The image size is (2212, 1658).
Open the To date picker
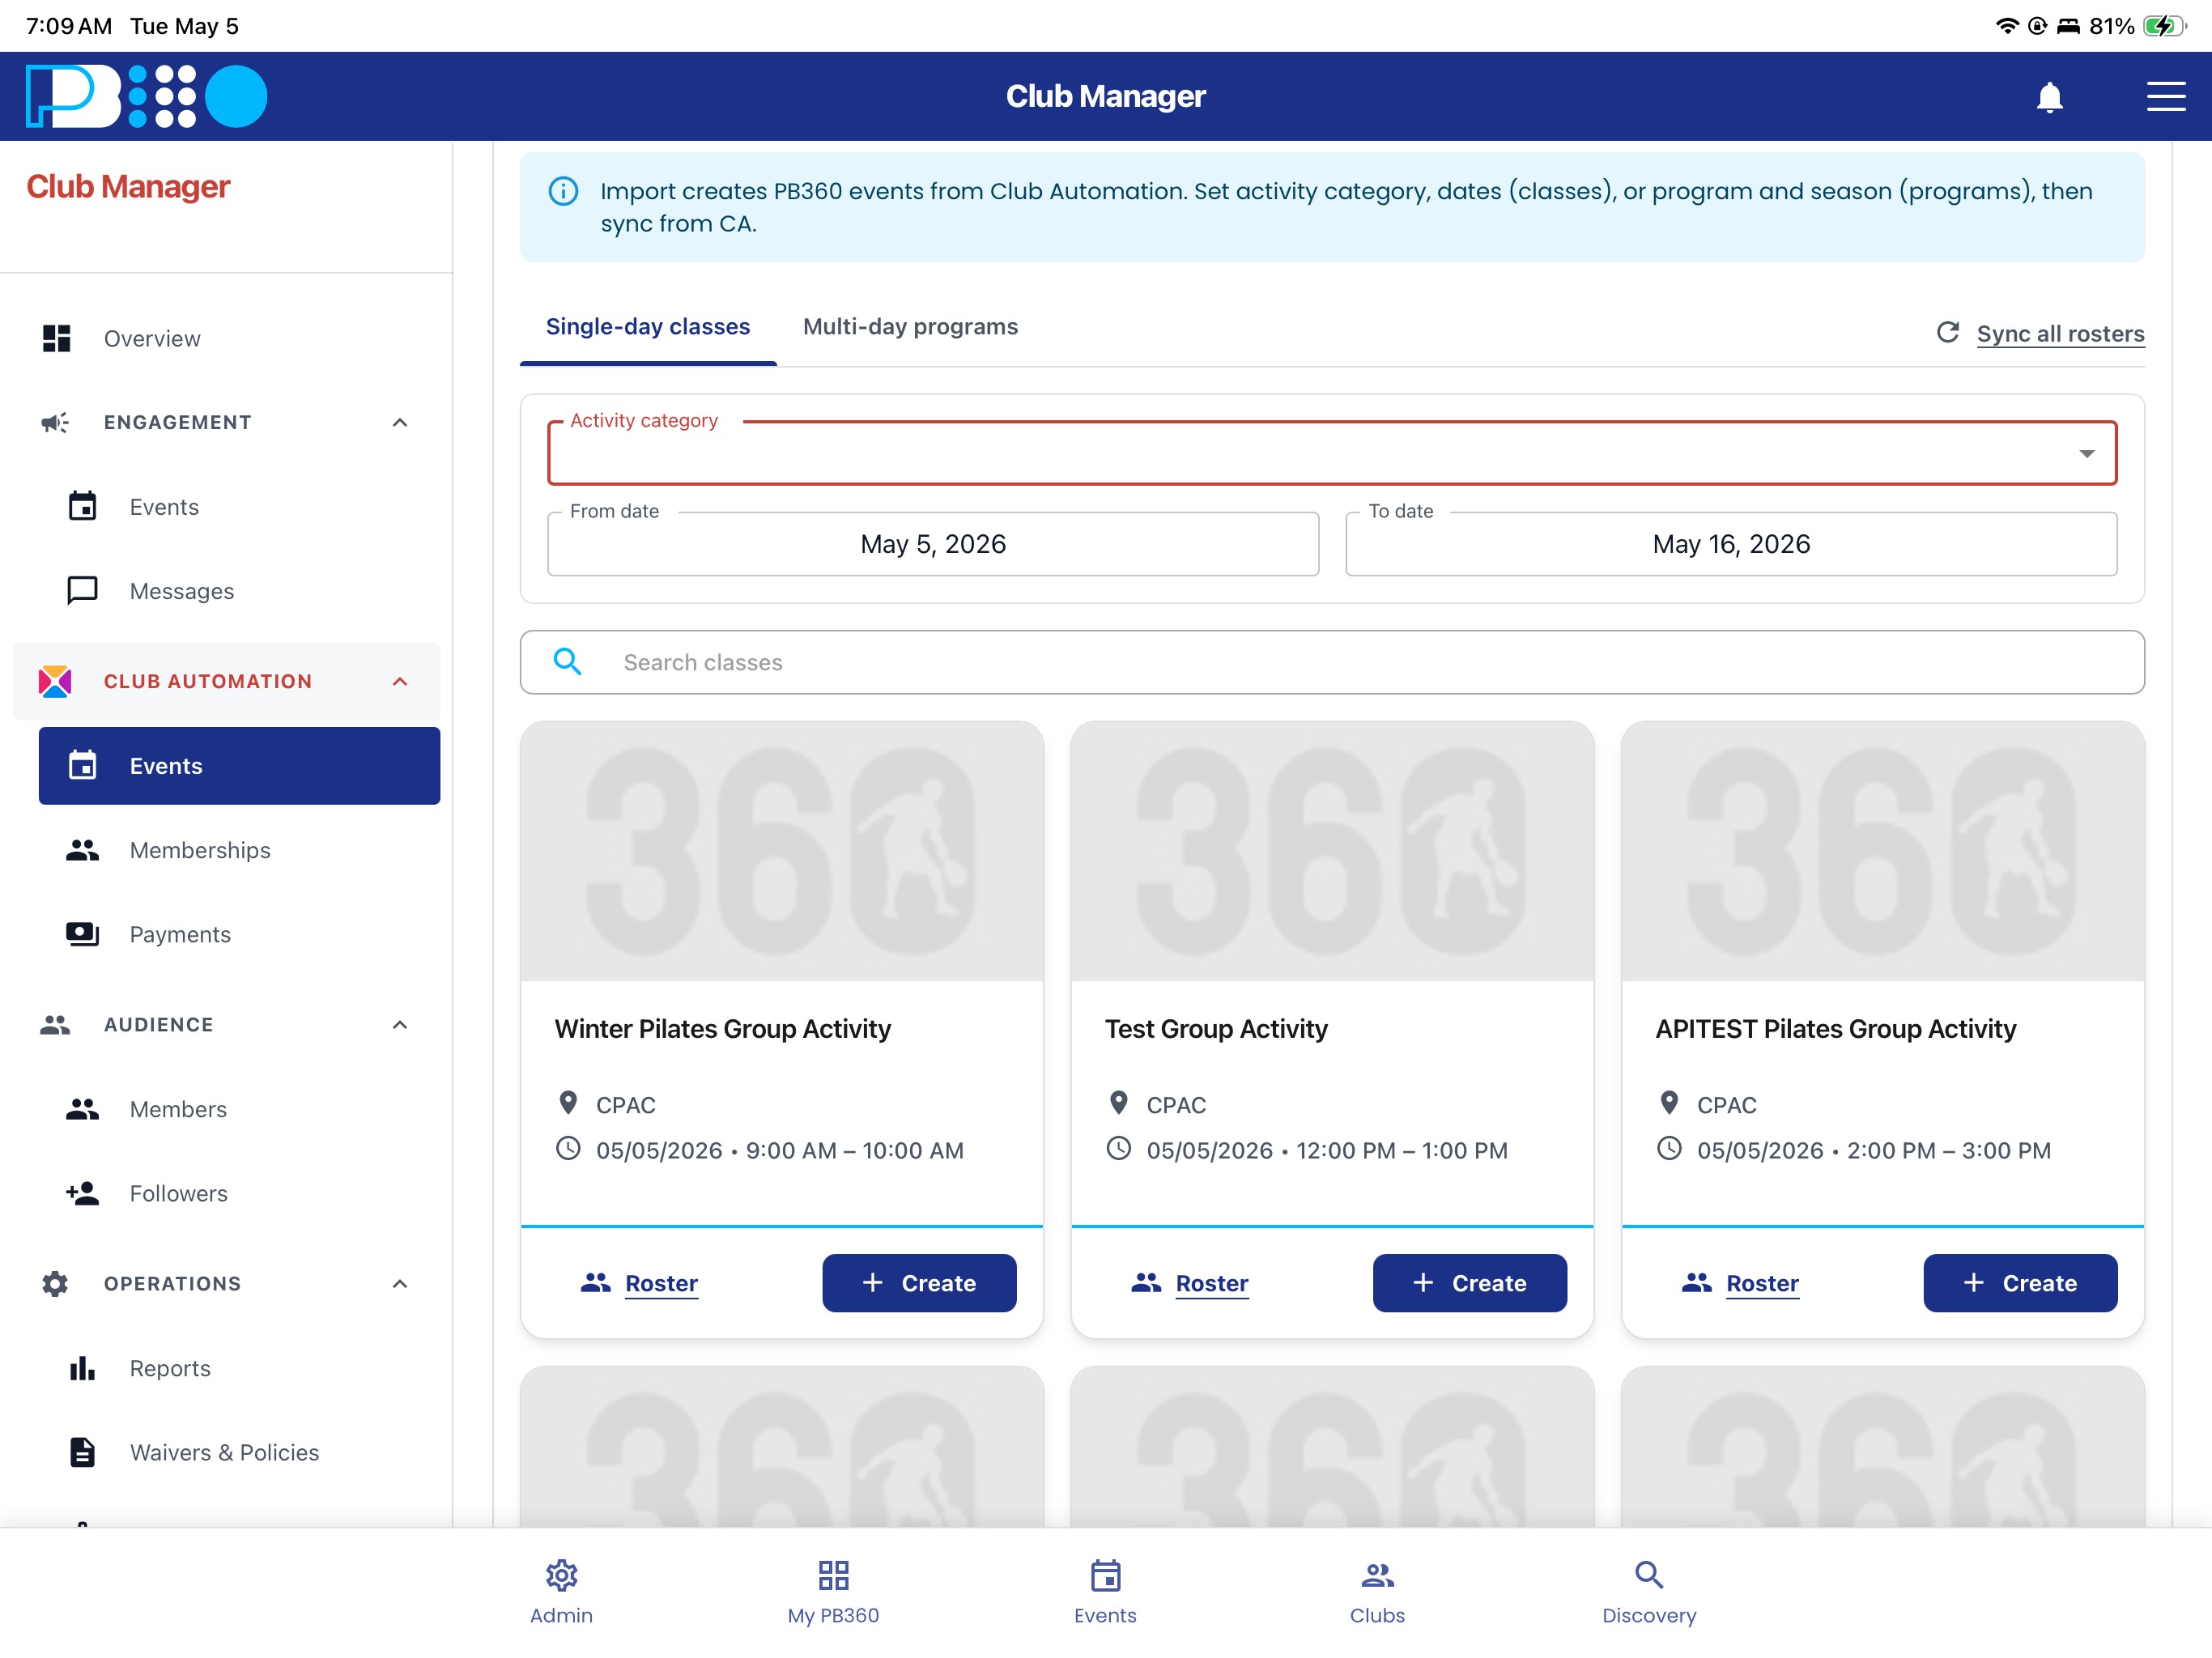(x=1731, y=544)
